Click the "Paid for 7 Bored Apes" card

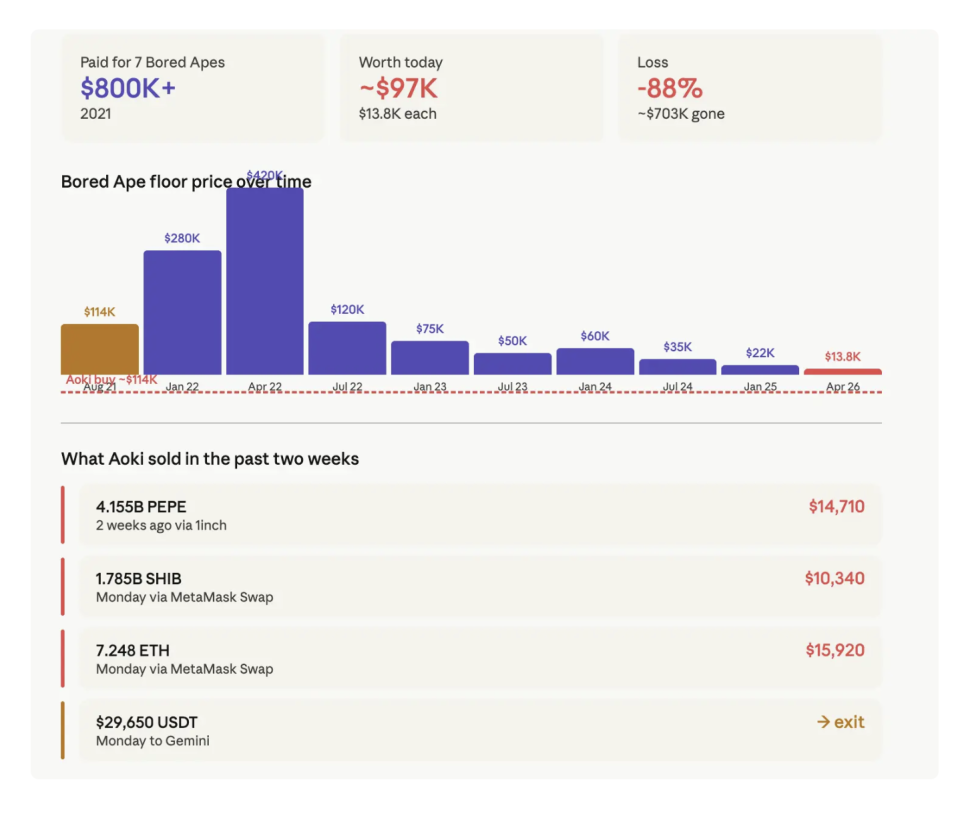coord(193,88)
